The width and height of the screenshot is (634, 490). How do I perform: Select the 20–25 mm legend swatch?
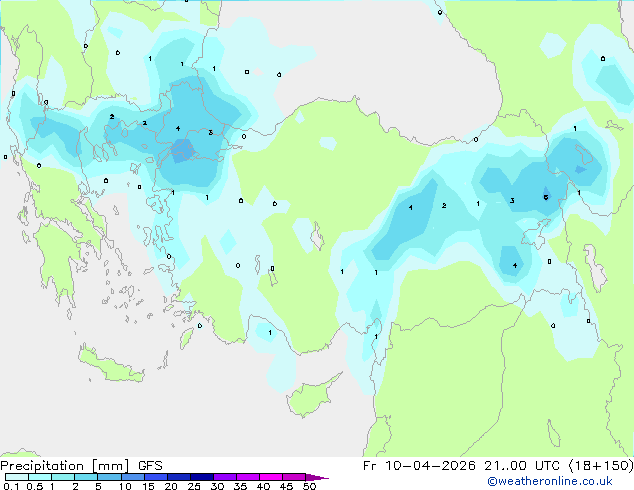pyautogui.click(x=179, y=477)
